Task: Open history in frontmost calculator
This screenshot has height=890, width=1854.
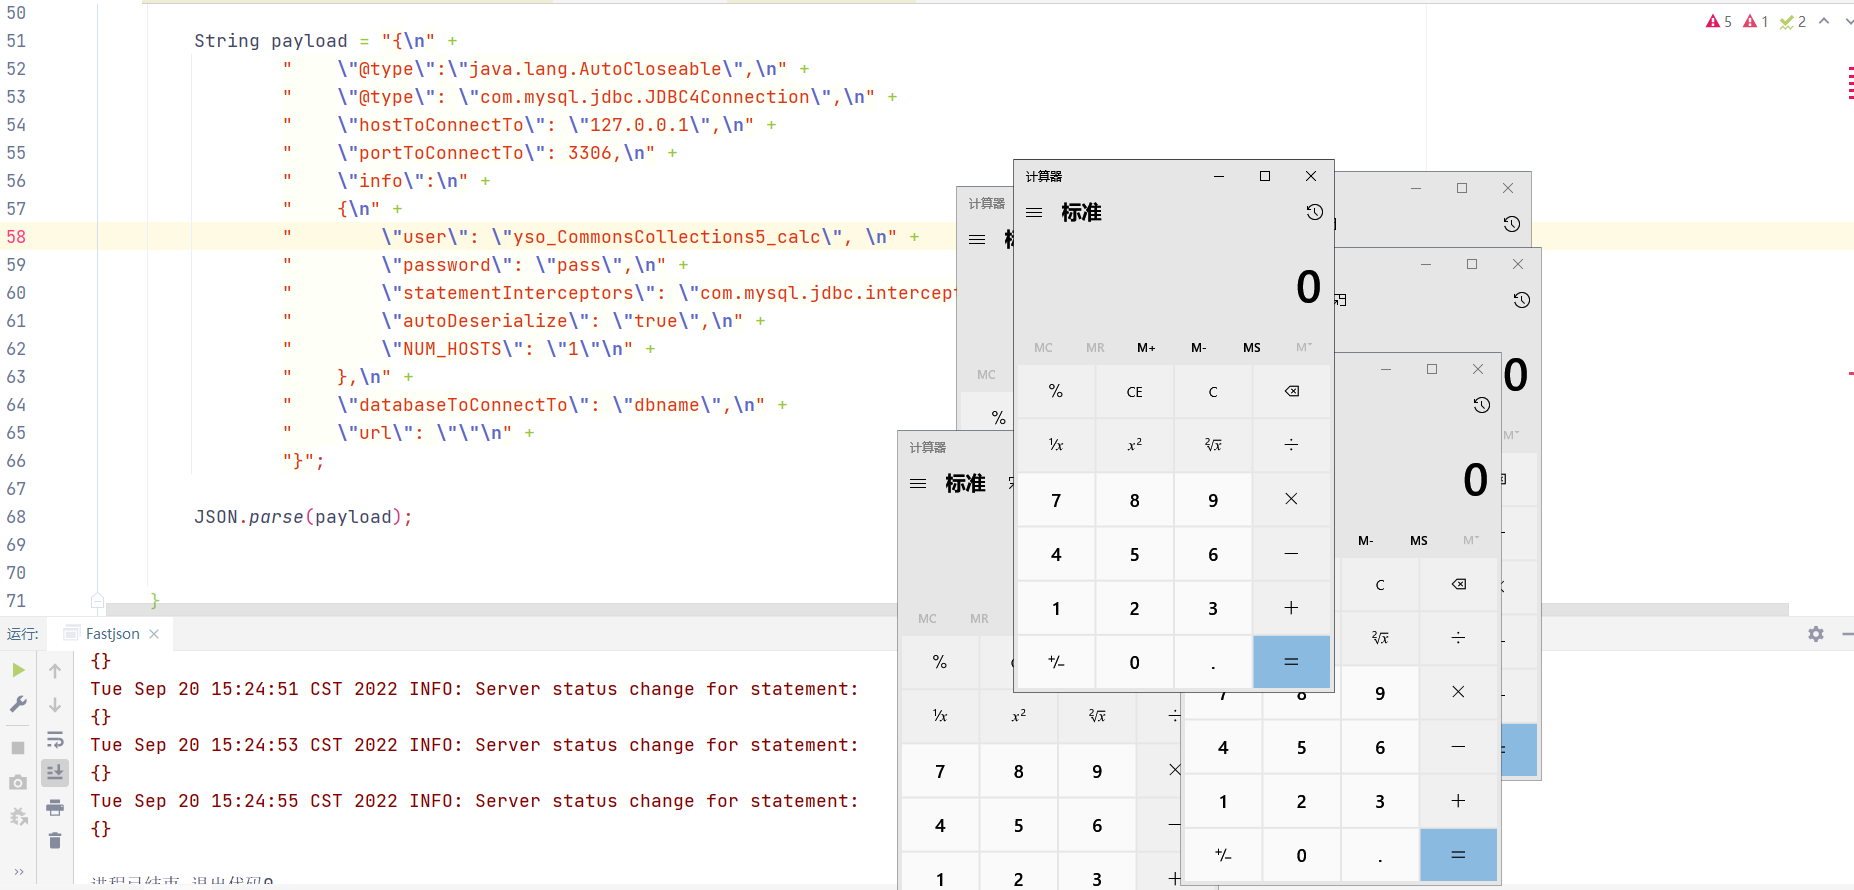Action: click(1314, 212)
